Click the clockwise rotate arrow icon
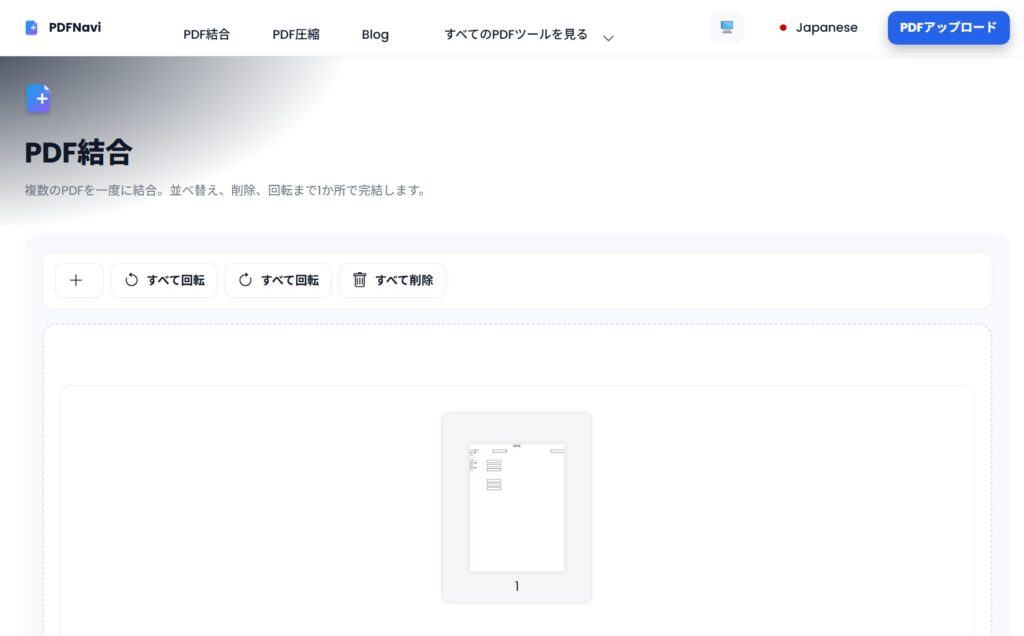The image size is (1024, 636). click(245, 280)
